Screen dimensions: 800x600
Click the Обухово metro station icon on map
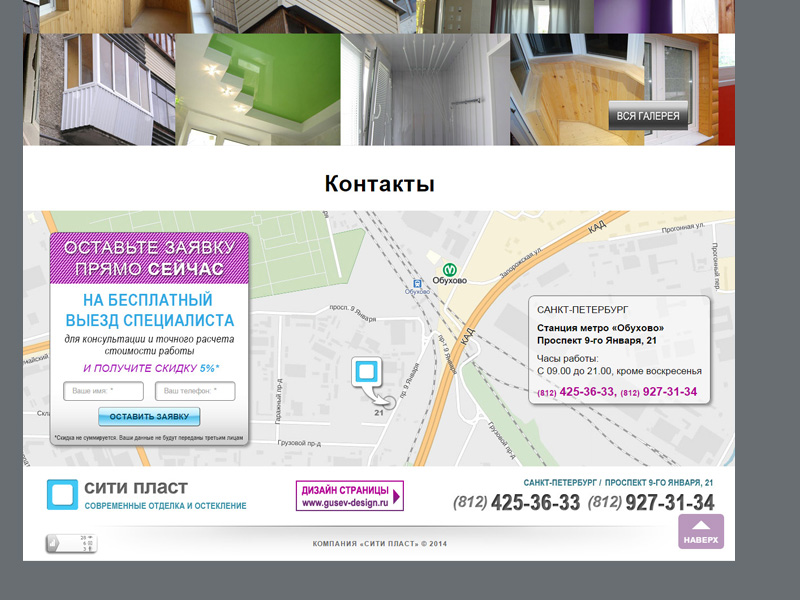449,269
